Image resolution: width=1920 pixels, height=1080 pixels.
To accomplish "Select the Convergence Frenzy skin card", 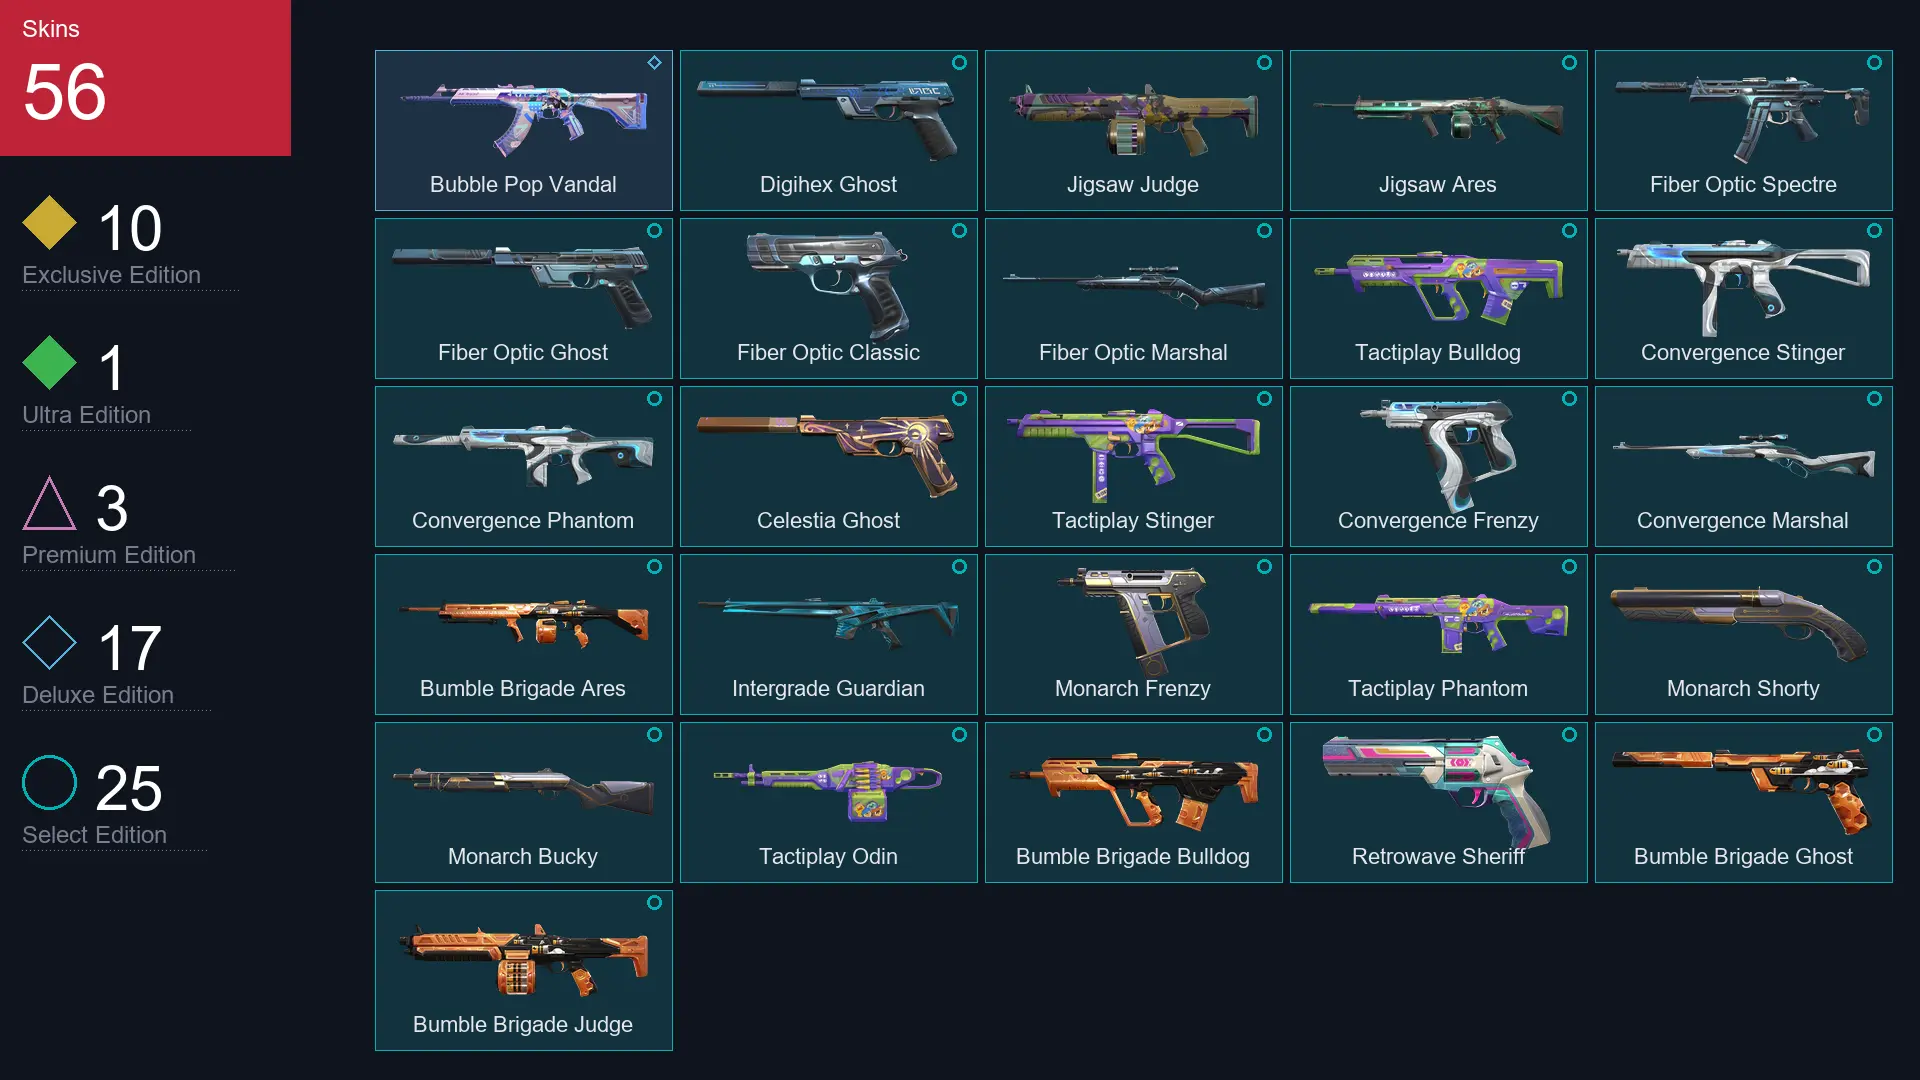I will pyautogui.click(x=1438, y=466).
